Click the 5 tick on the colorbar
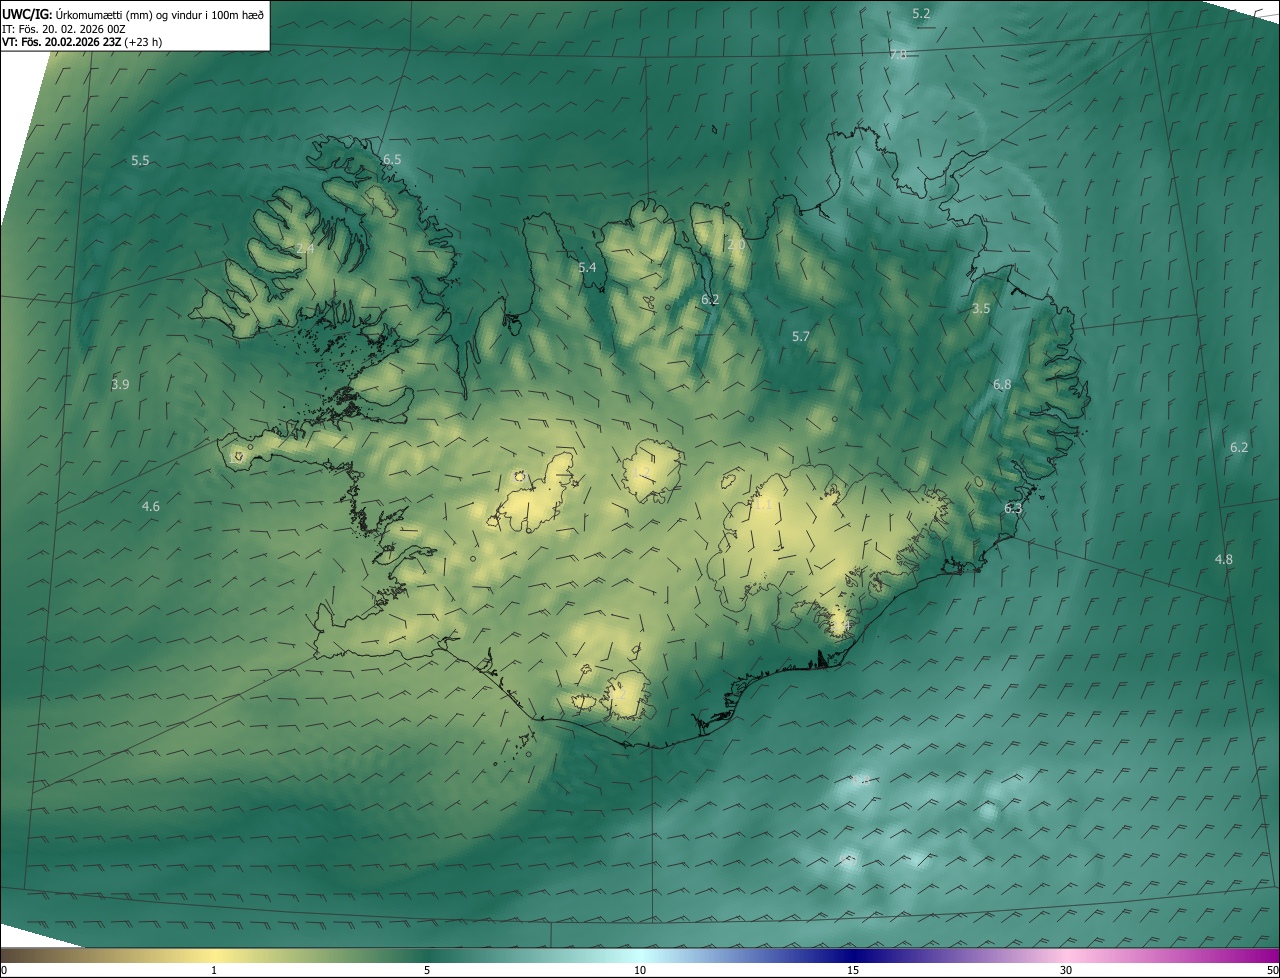 [x=427, y=970]
